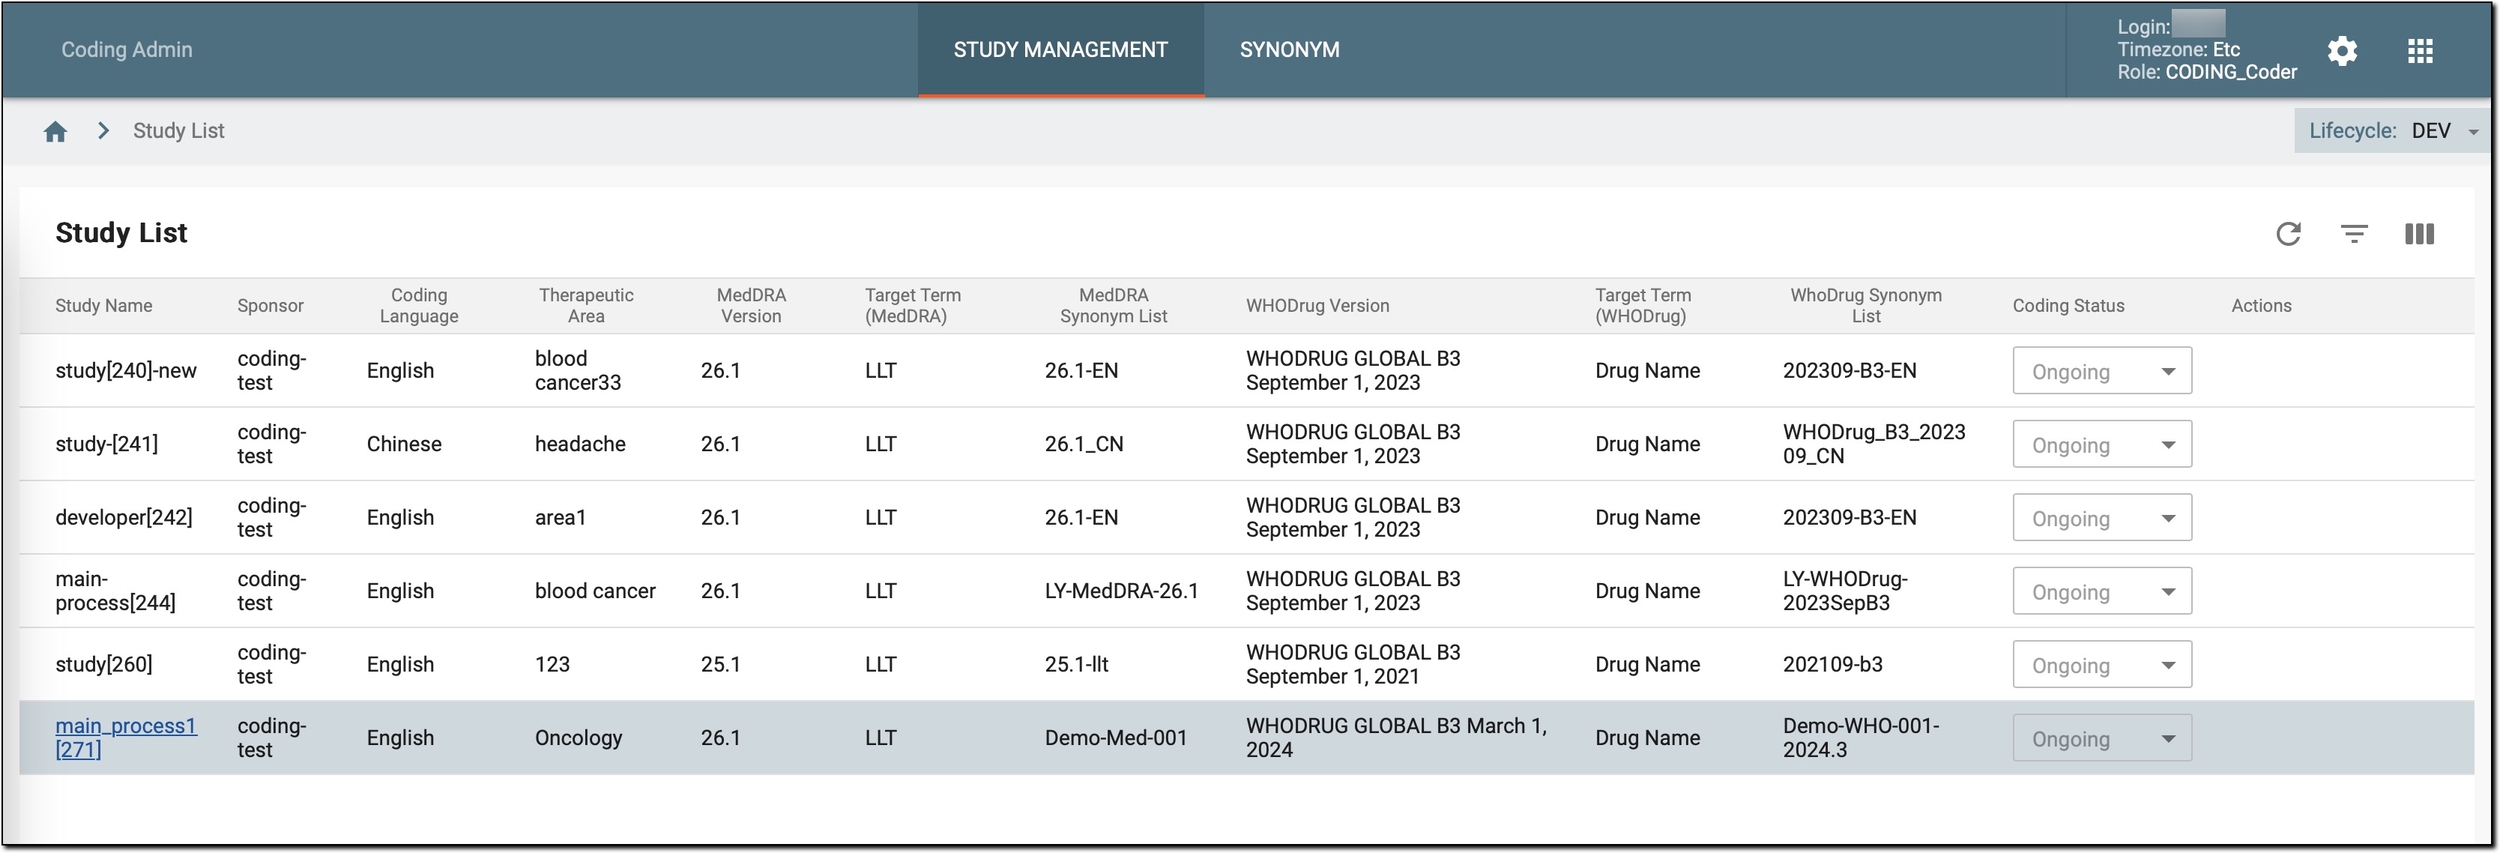2500x853 pixels.
Task: Click the Coding Status column header
Action: 2068,306
